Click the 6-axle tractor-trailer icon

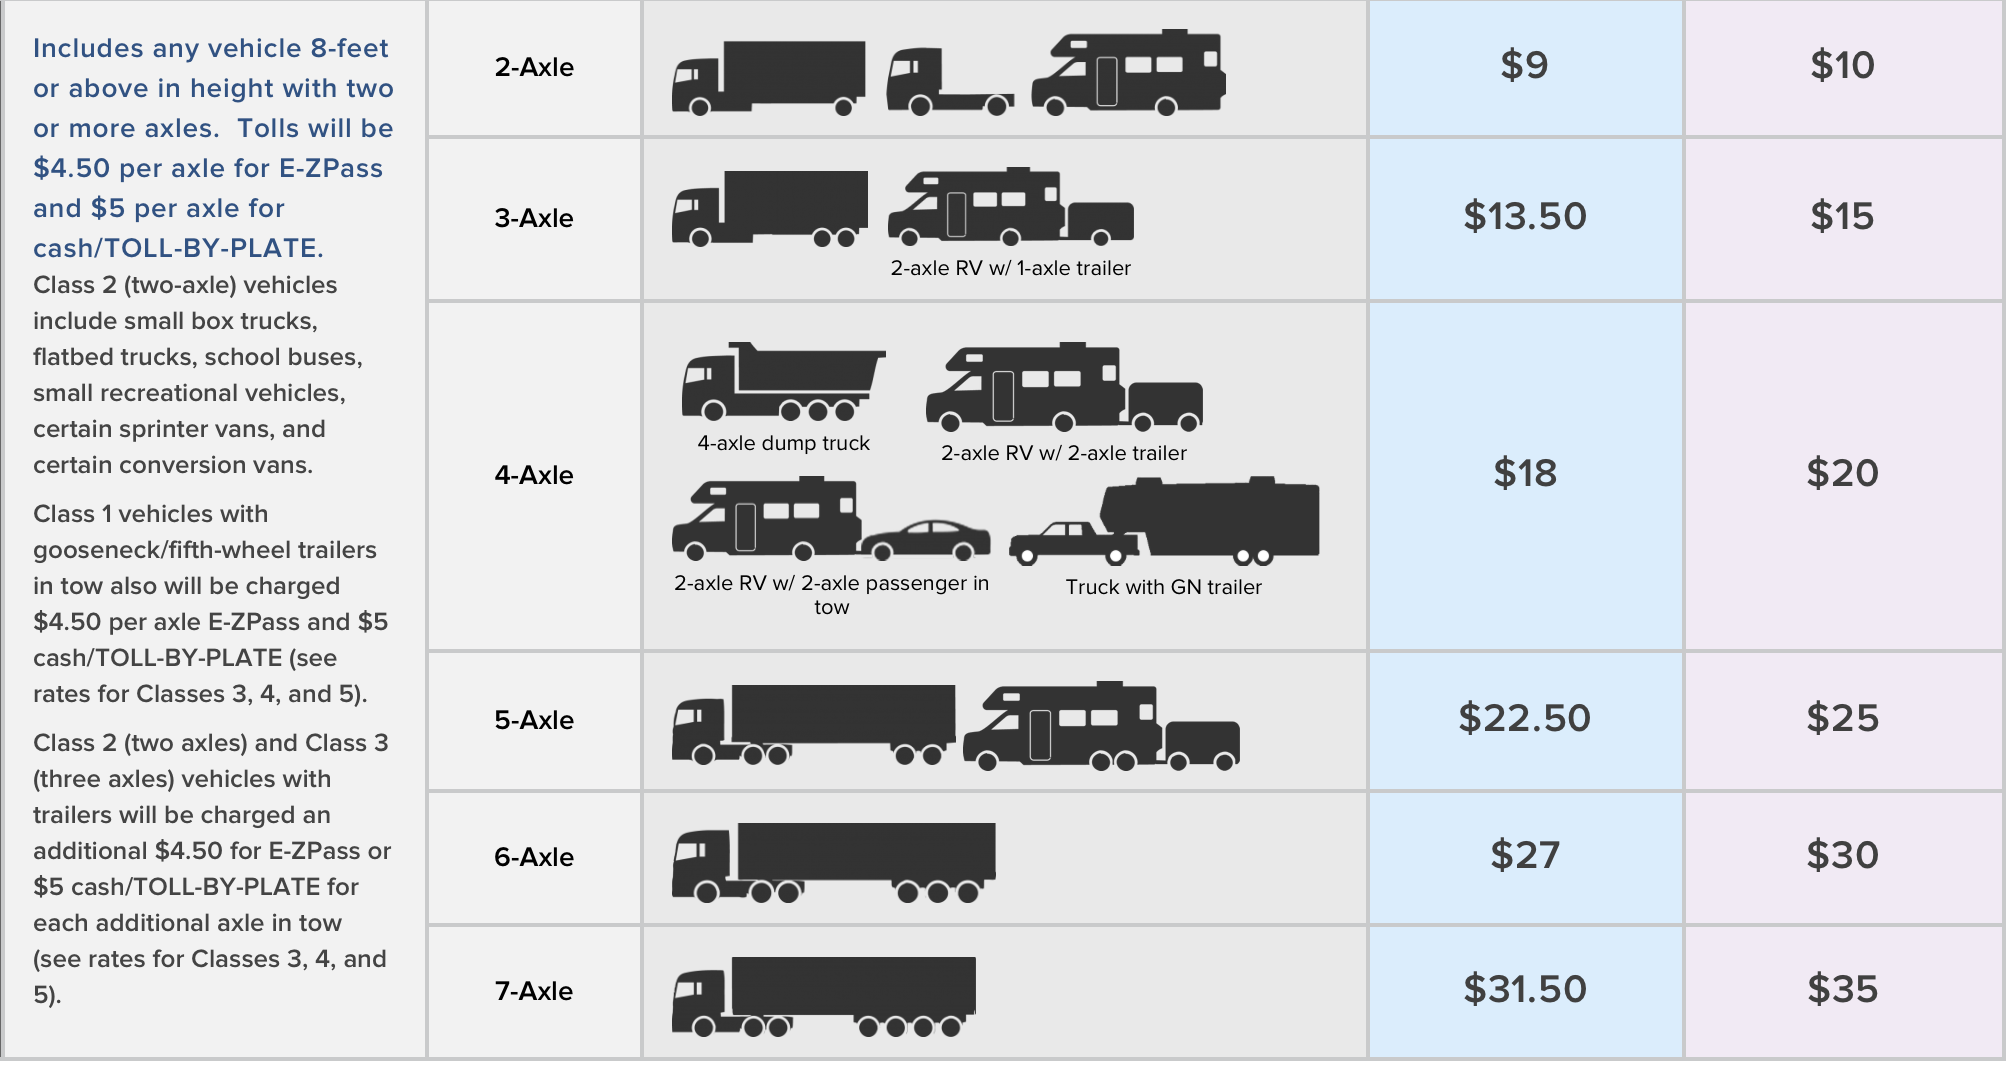coord(833,862)
